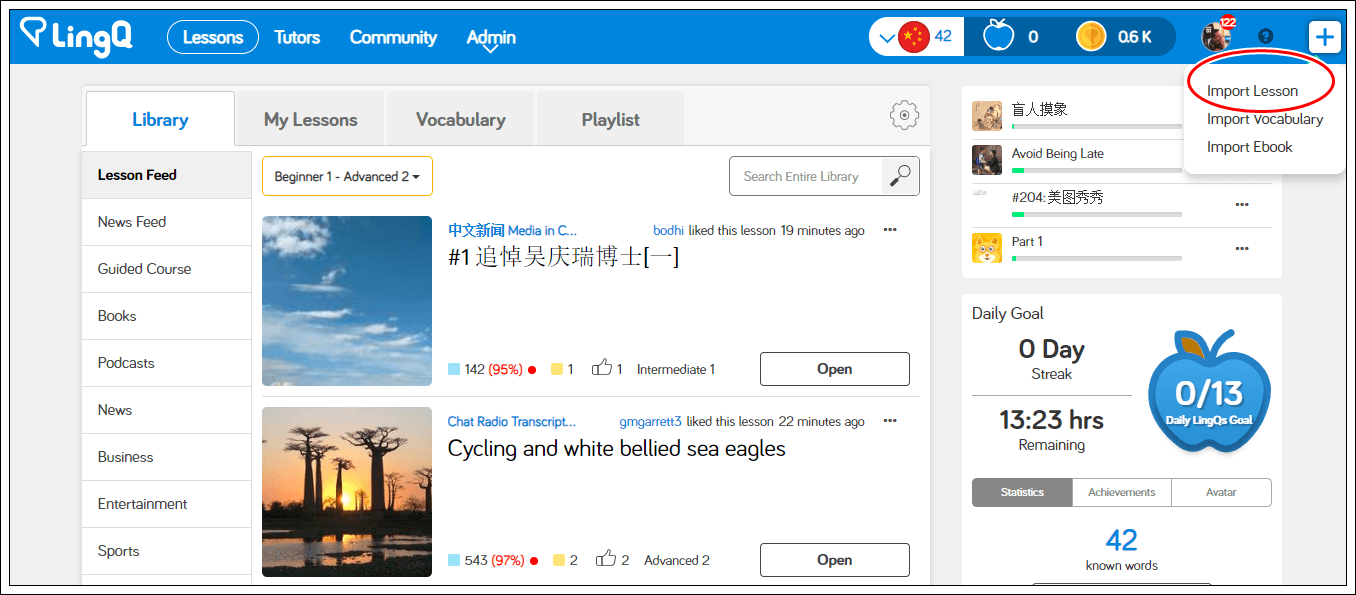Viewport: 1356px width, 595px height.
Task: Click the search magnifying glass icon
Action: click(900, 176)
